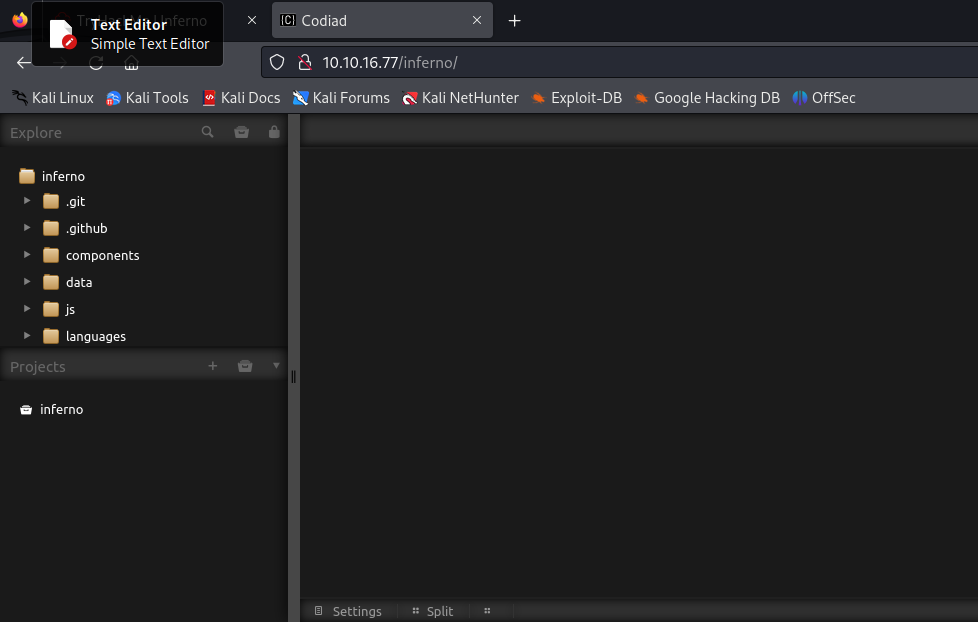Click the tracking protection shield icon
This screenshot has height=622, width=978.
[x=276, y=61]
